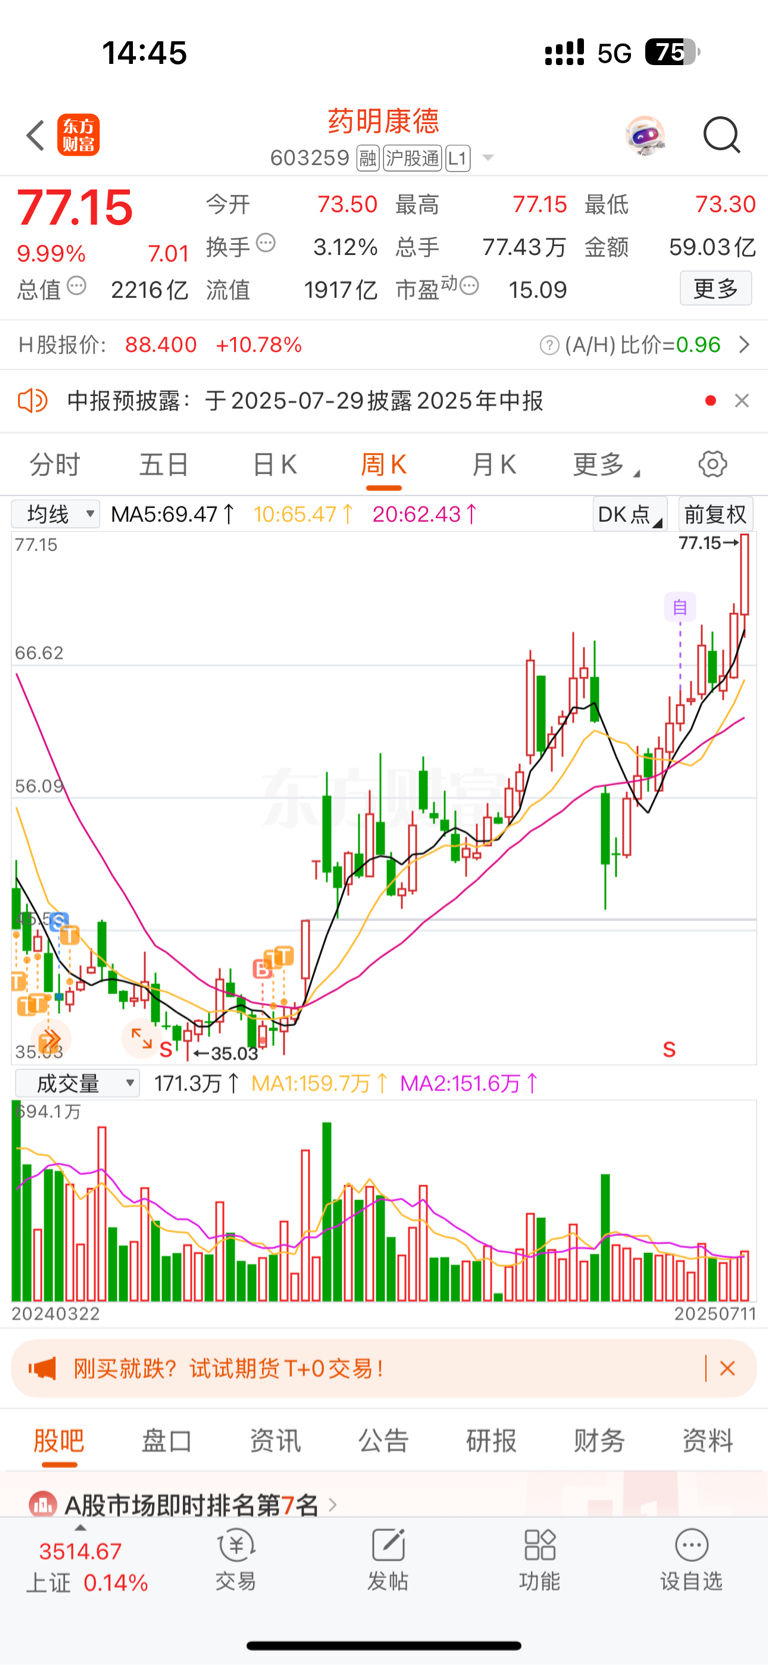Click the 更多 quote details button
The width and height of the screenshot is (768, 1665).
tap(716, 289)
